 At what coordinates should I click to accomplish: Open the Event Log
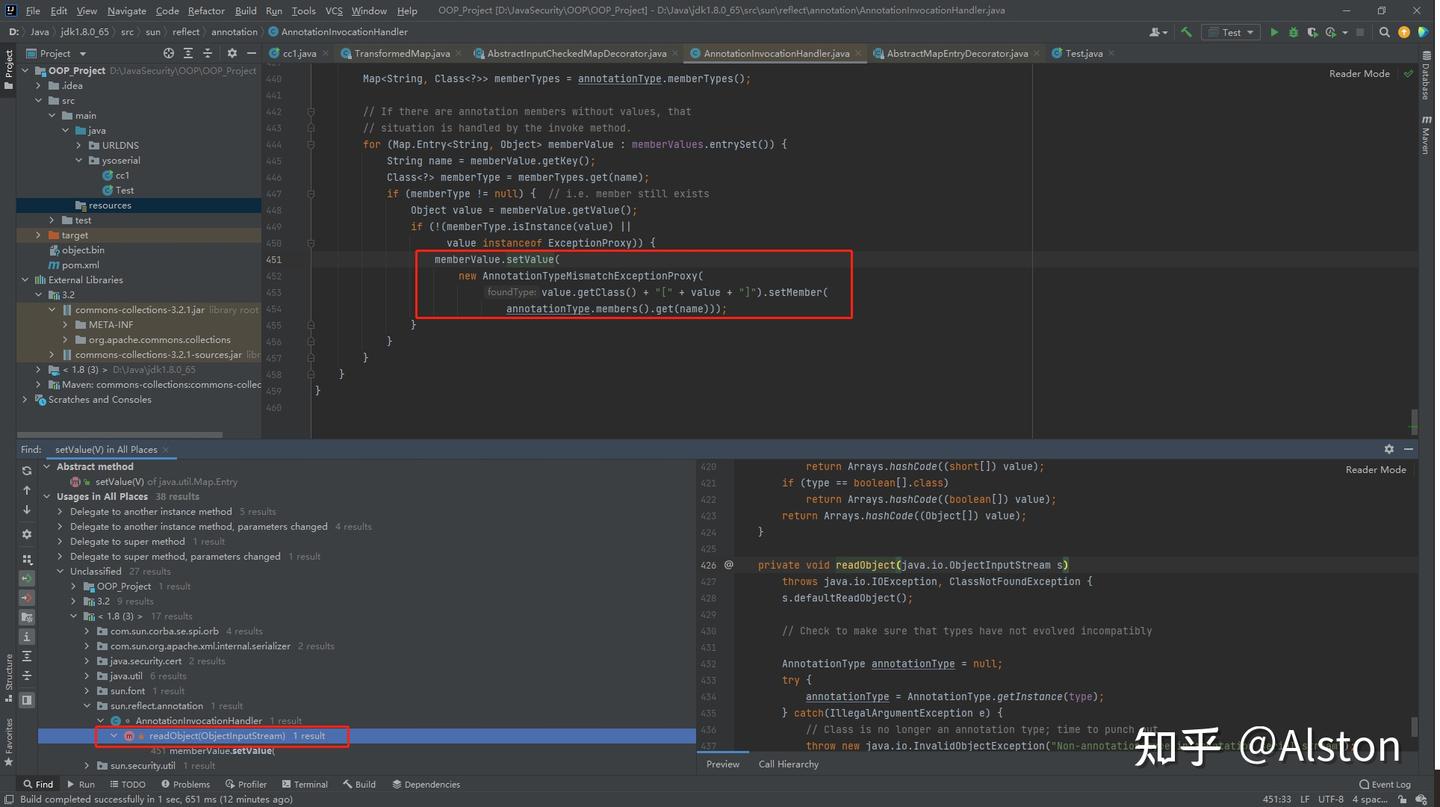pos(1385,784)
